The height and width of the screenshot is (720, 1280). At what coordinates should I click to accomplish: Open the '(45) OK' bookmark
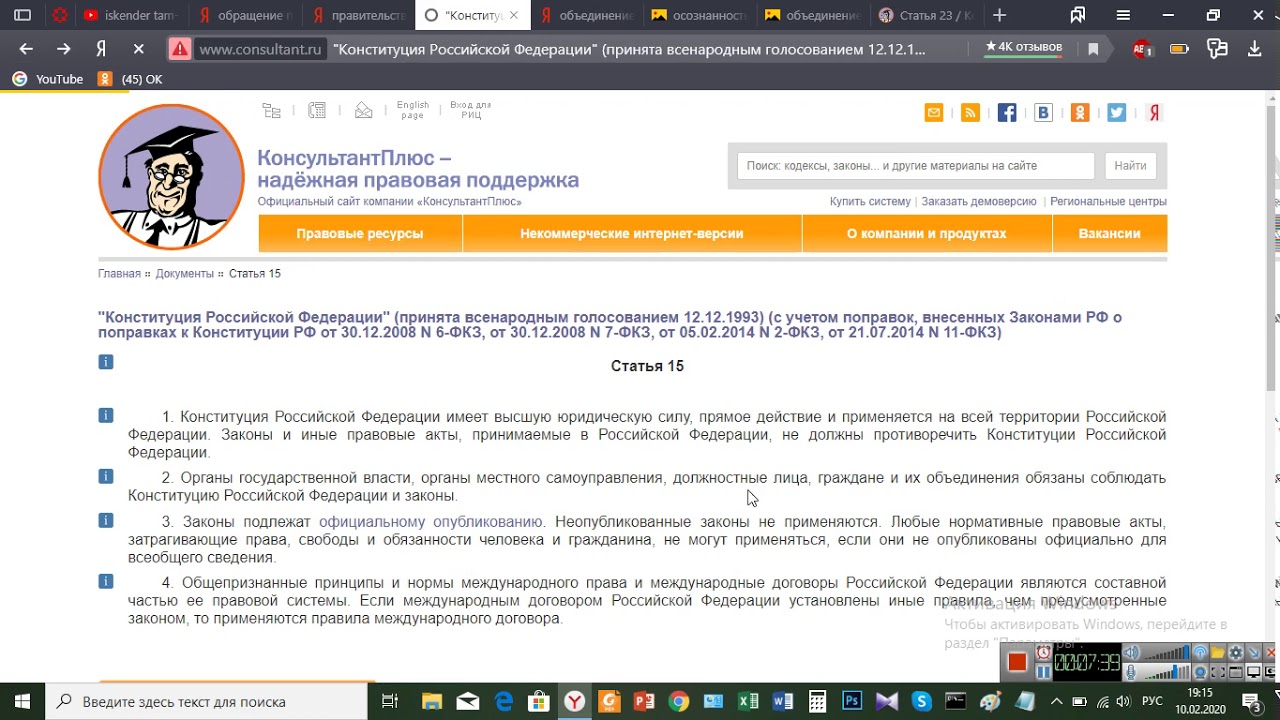coord(130,79)
